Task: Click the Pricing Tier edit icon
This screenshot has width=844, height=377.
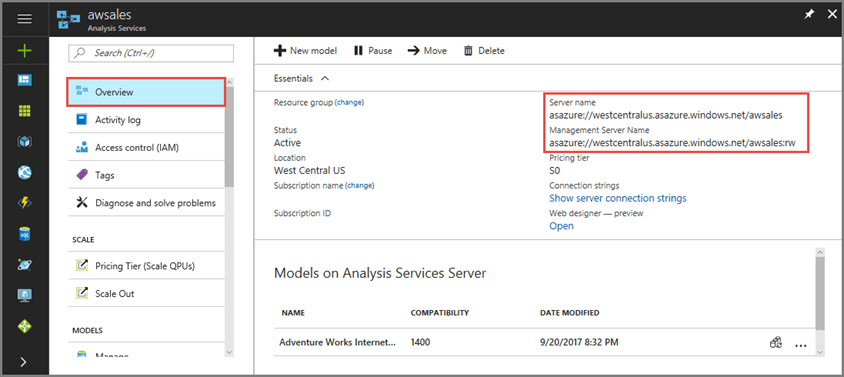Action: click(82, 266)
